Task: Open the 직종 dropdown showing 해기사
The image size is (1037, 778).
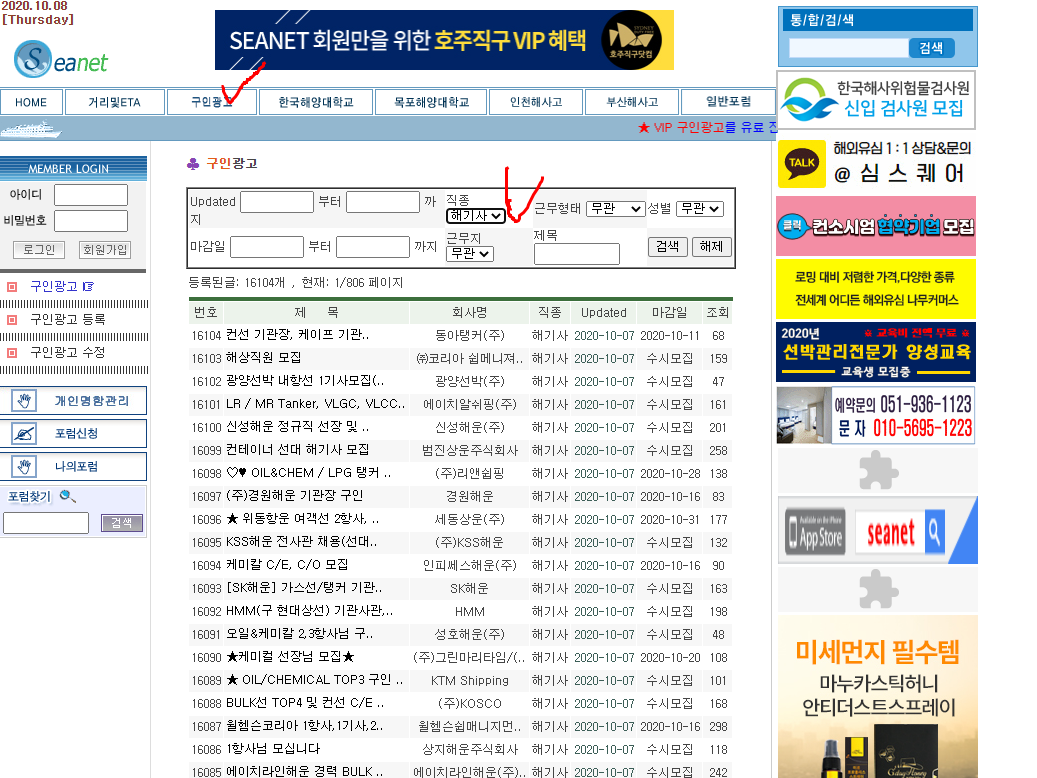Action: (x=476, y=216)
